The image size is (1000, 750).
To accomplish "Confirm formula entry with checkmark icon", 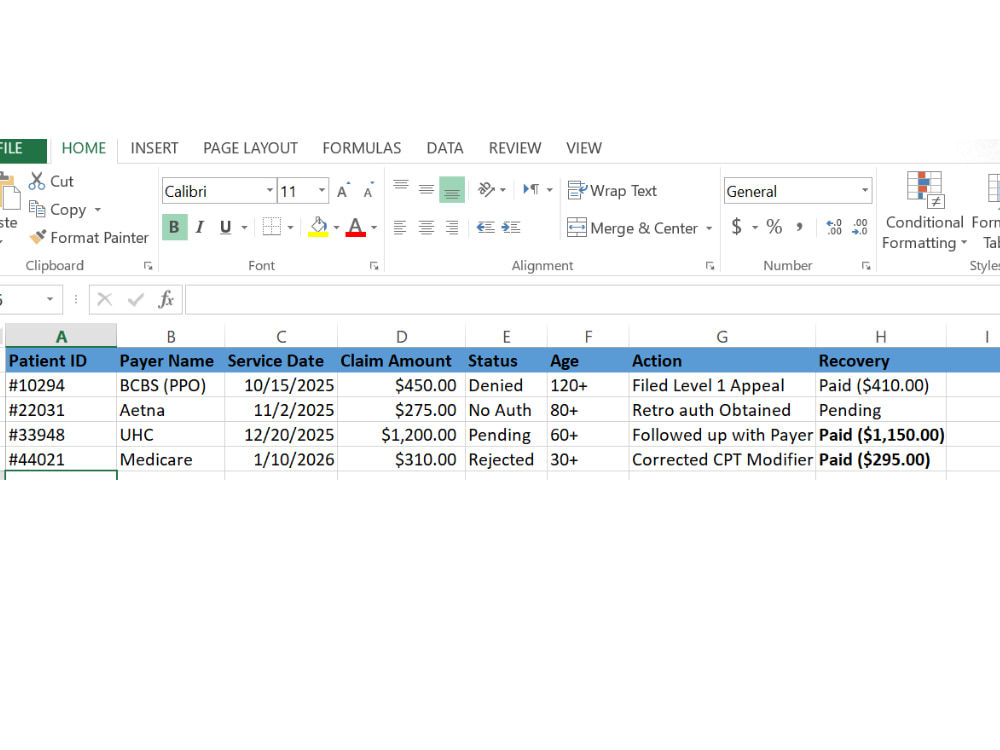I will click(x=135, y=299).
